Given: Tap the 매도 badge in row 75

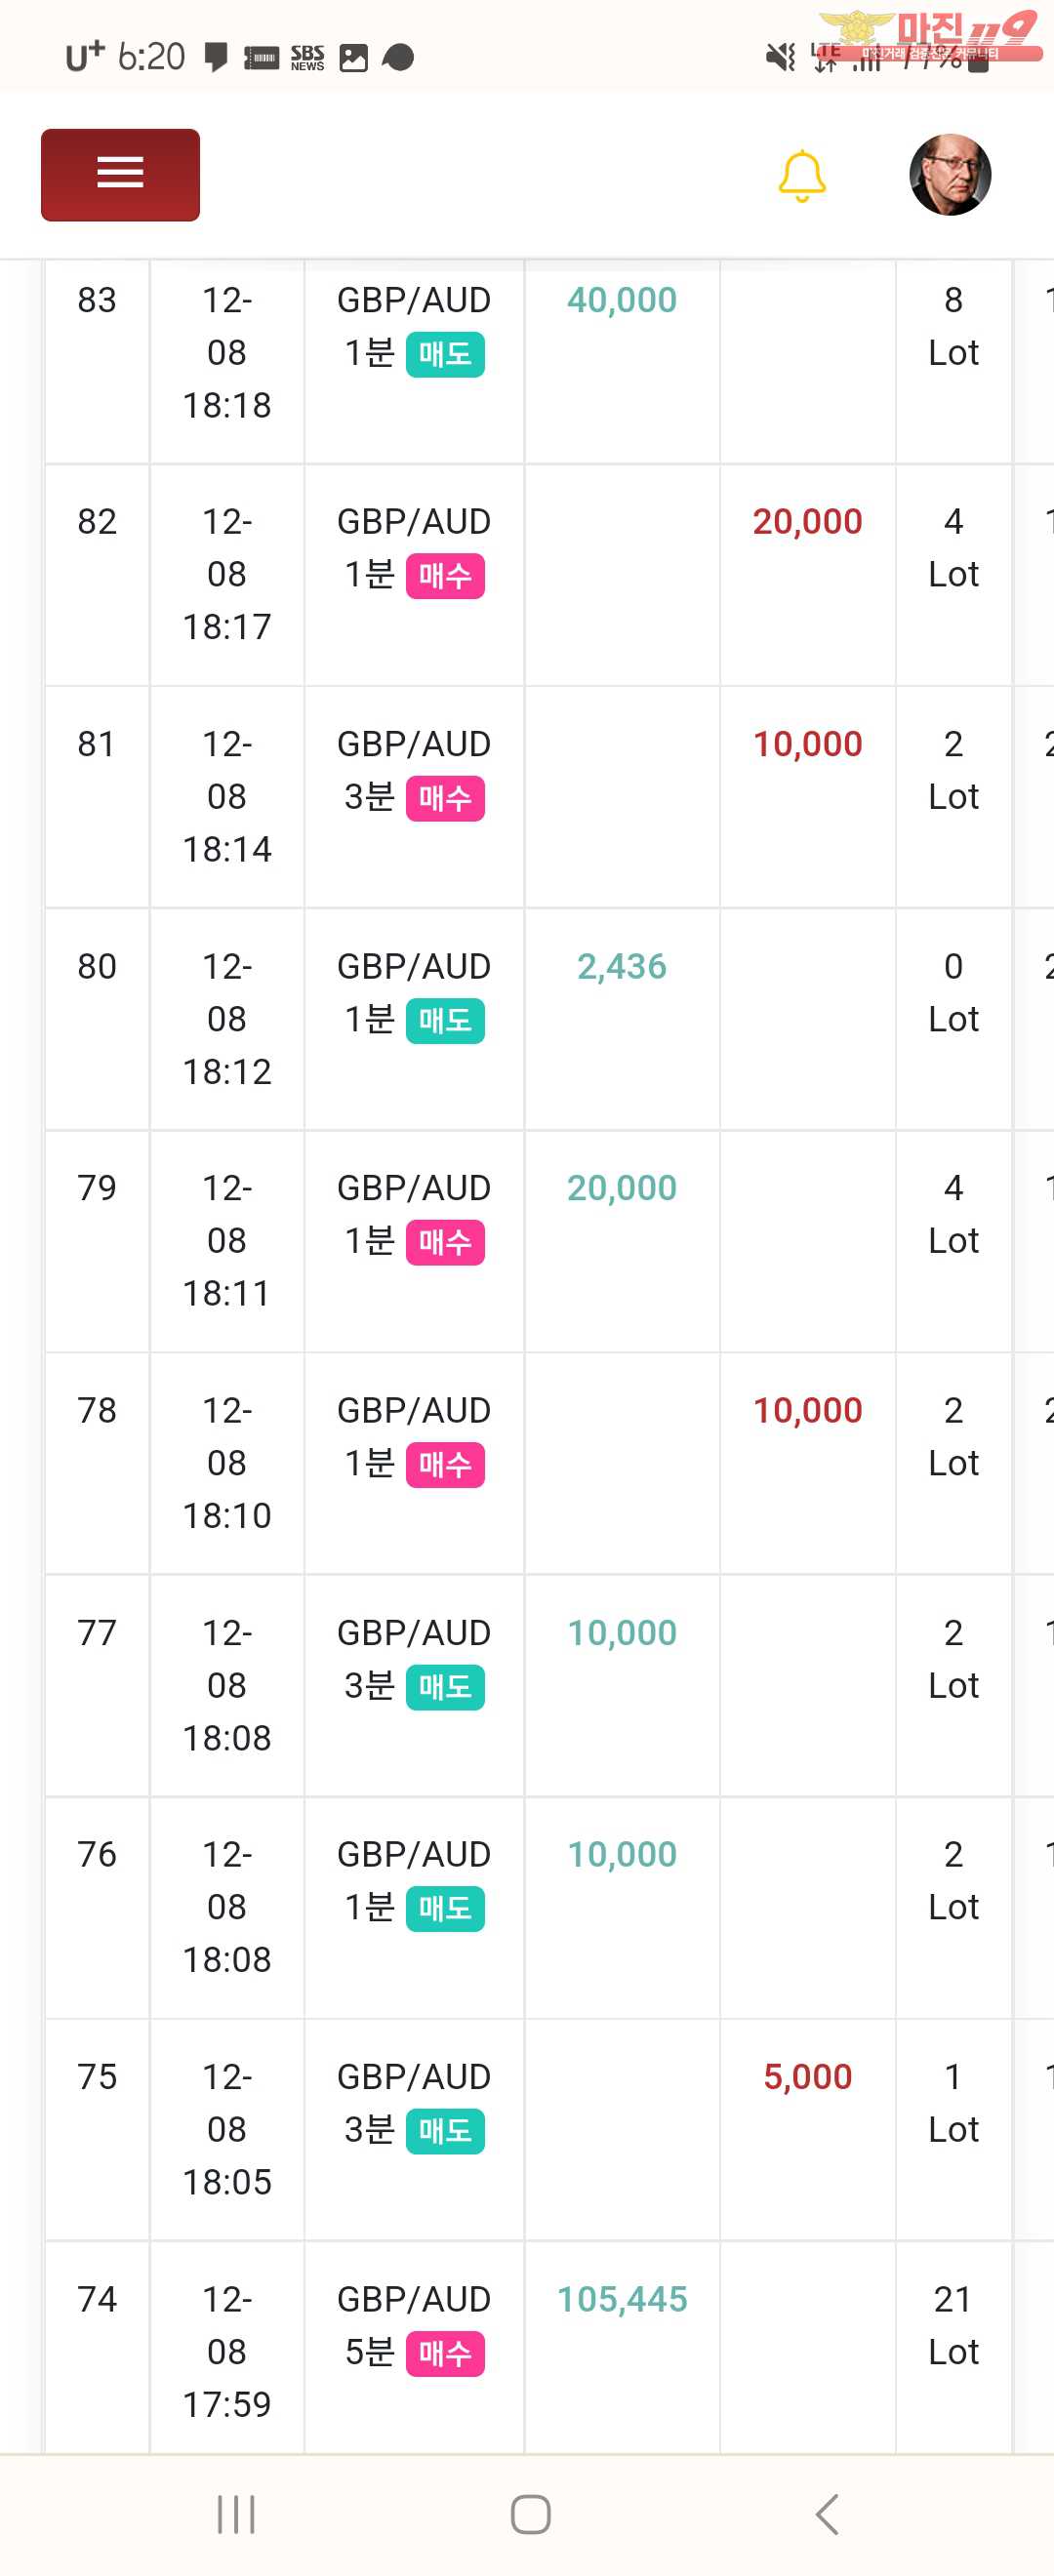Looking at the screenshot, I should [x=445, y=2131].
